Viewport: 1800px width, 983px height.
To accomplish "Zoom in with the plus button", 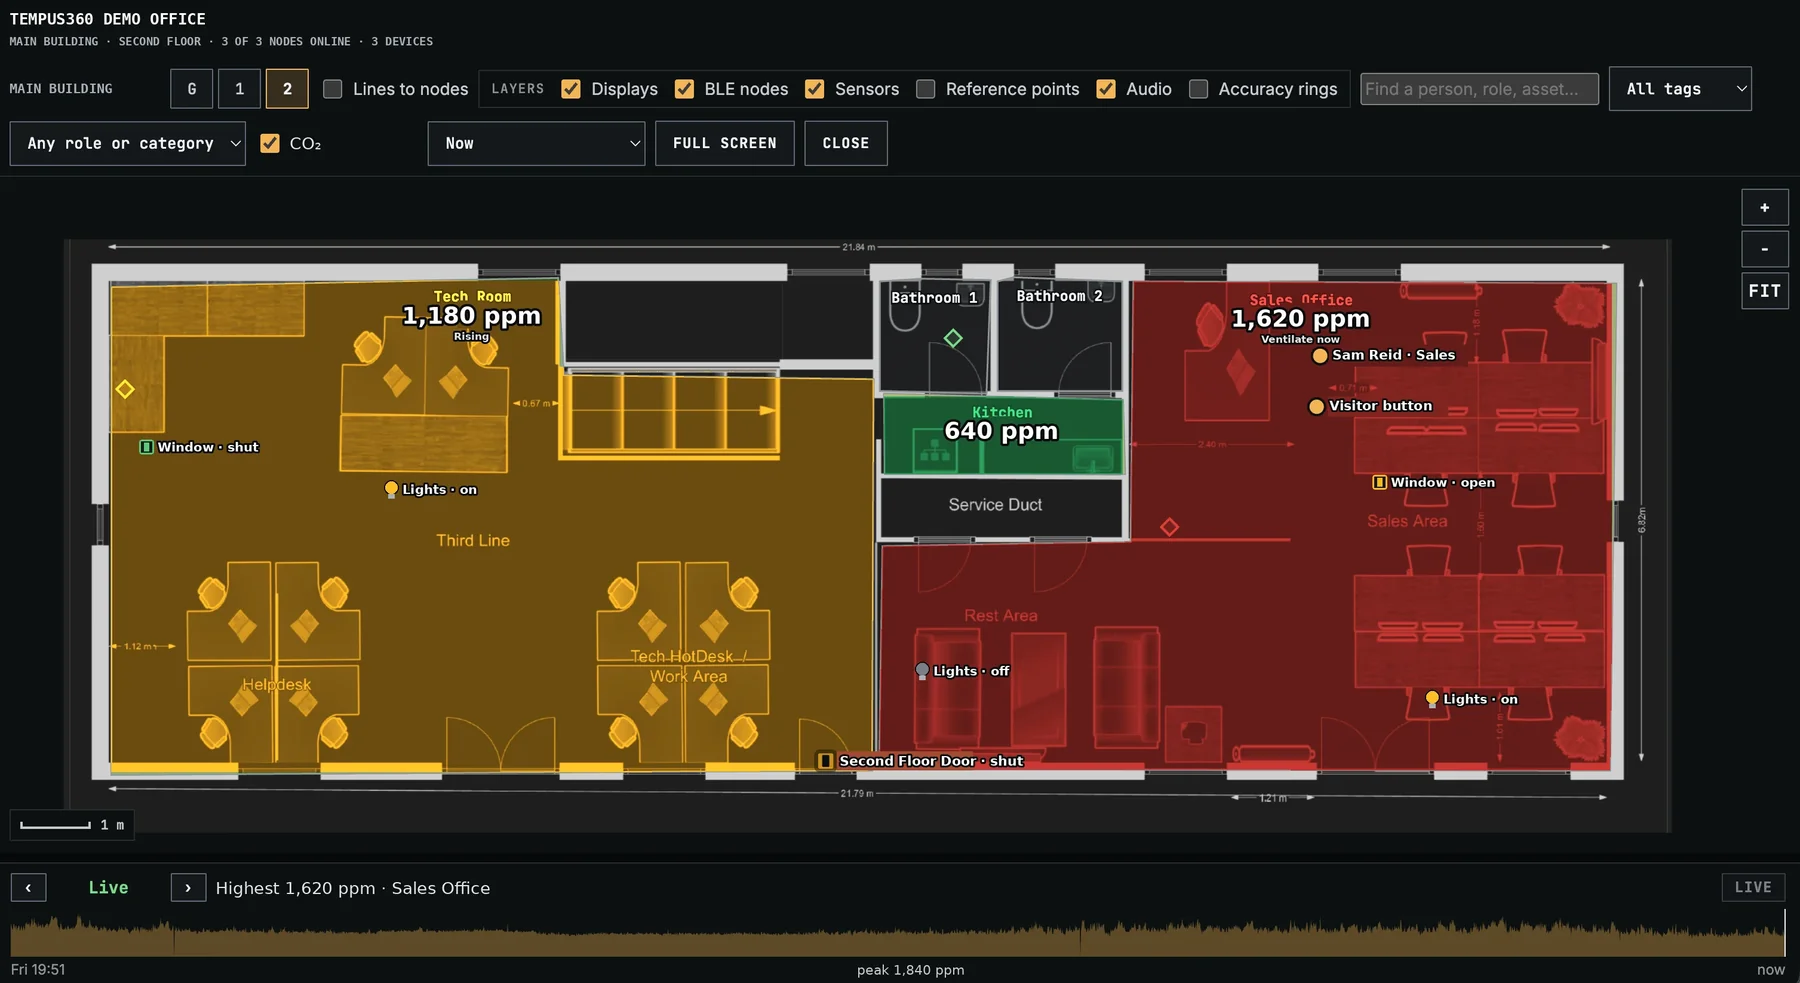I will pyautogui.click(x=1765, y=208).
